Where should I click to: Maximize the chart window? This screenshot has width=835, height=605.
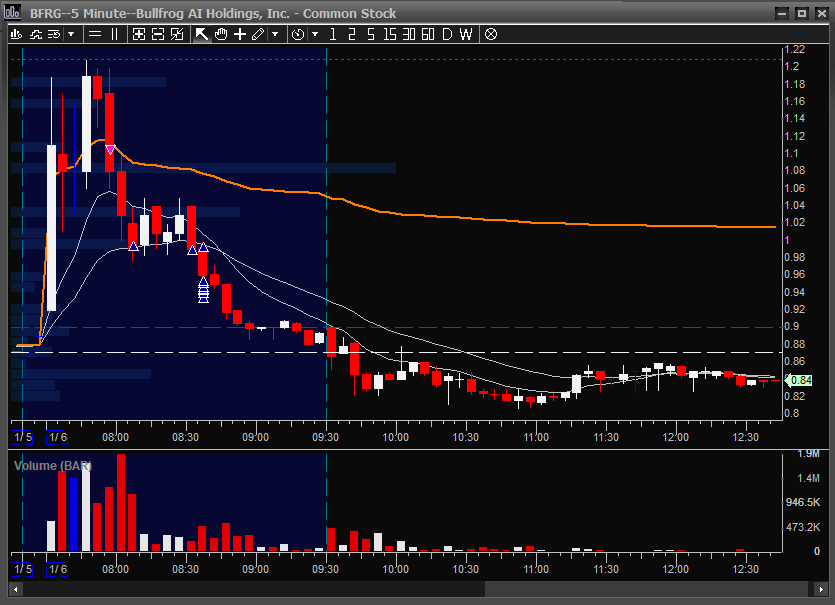pos(801,13)
